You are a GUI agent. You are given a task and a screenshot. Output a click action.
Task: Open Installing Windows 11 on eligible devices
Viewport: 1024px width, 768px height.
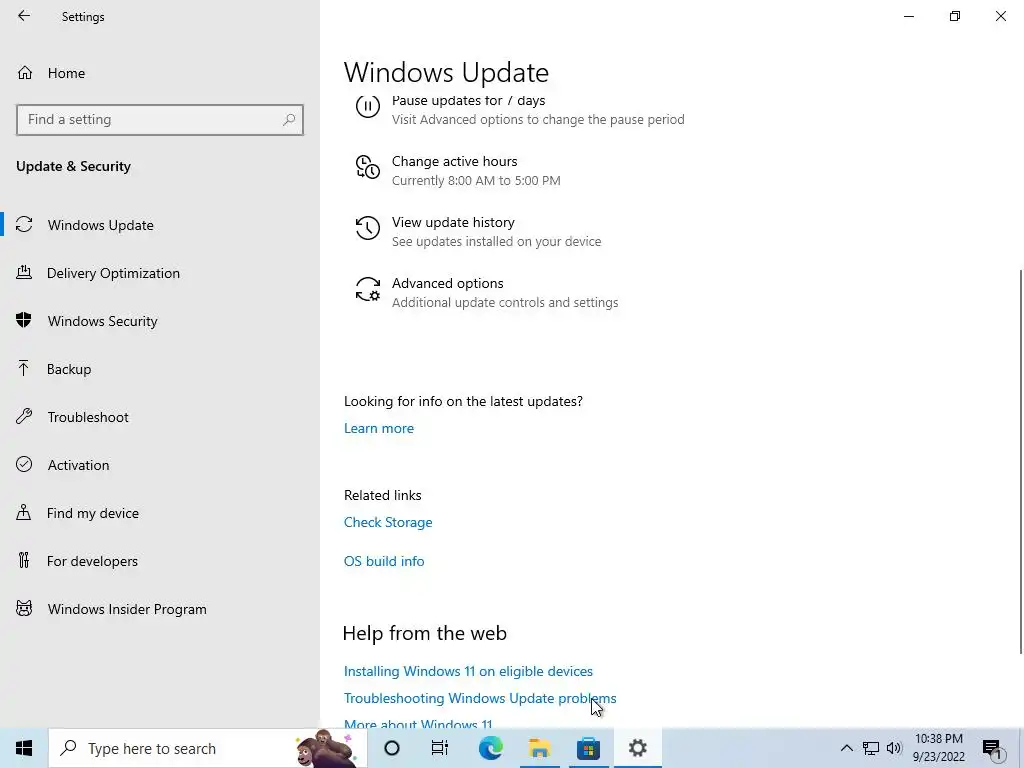[468, 671]
